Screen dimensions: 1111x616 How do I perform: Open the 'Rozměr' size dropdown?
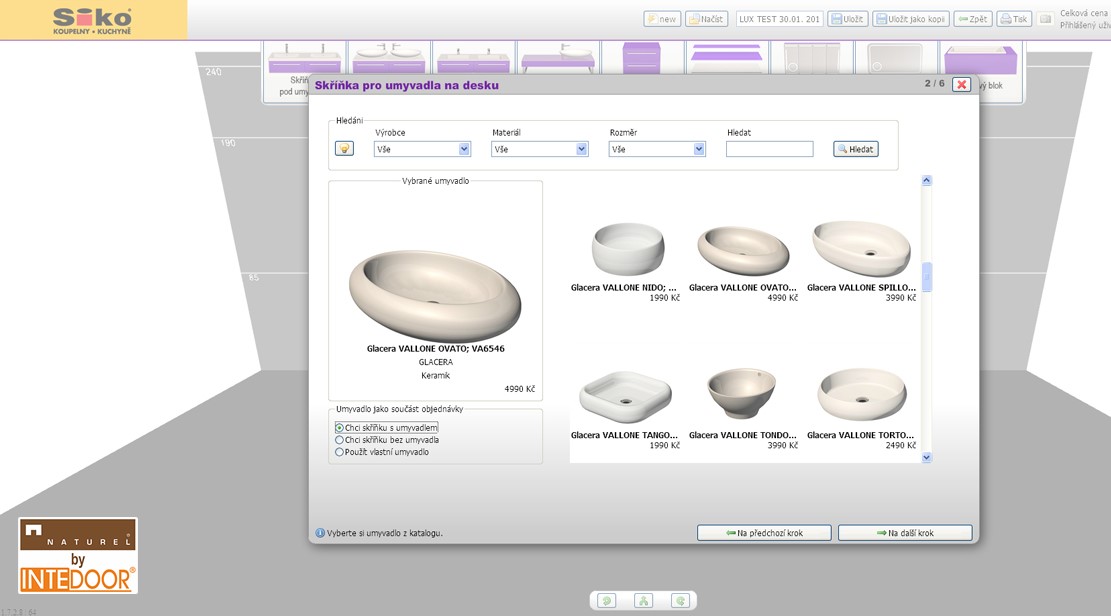pos(658,149)
